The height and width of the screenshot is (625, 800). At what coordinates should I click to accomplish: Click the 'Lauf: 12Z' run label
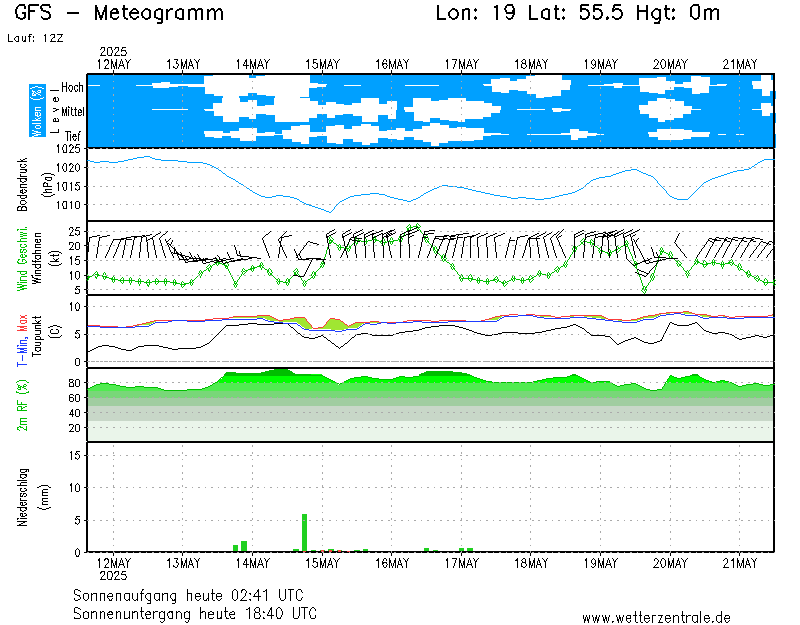point(35,38)
